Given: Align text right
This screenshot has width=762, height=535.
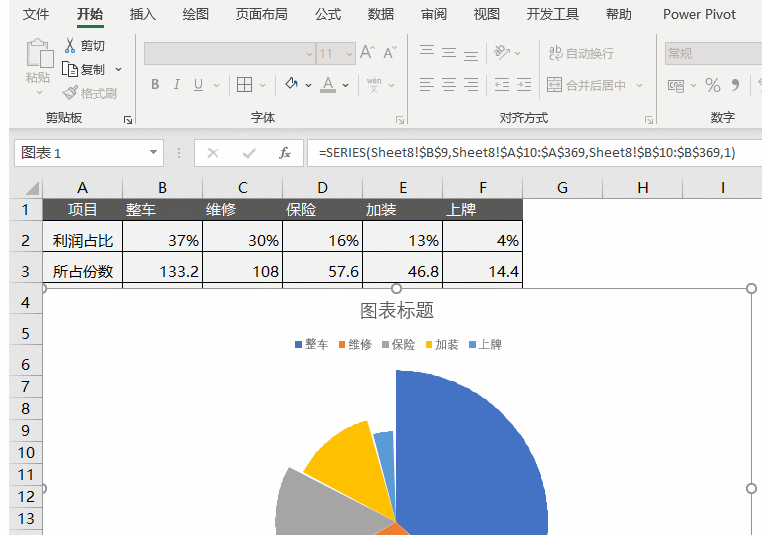Looking at the screenshot, I should [x=470, y=85].
